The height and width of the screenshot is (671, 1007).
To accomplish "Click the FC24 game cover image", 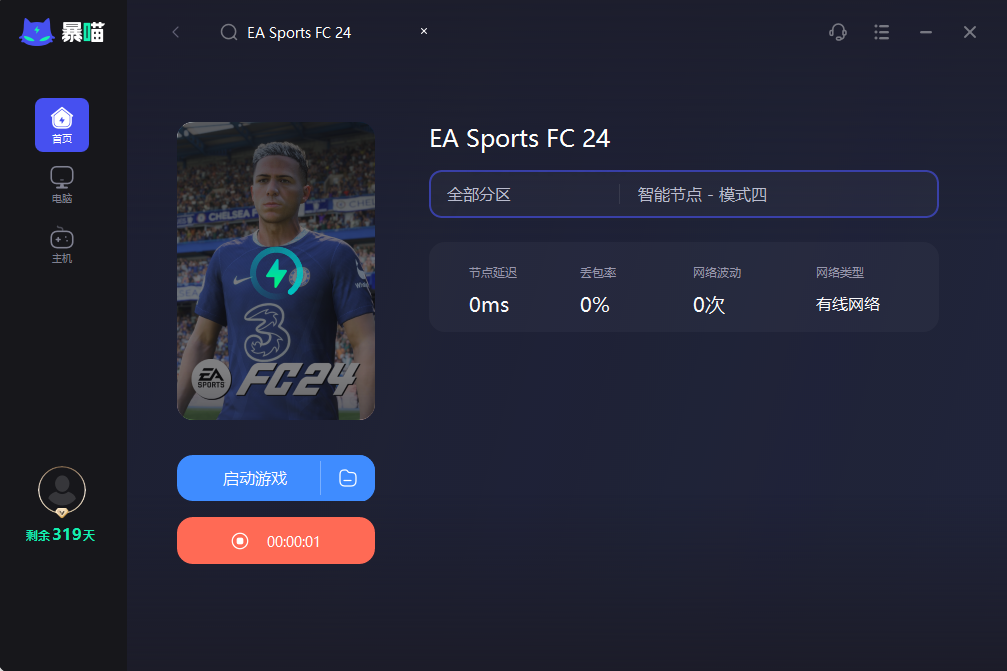I will click(276, 271).
